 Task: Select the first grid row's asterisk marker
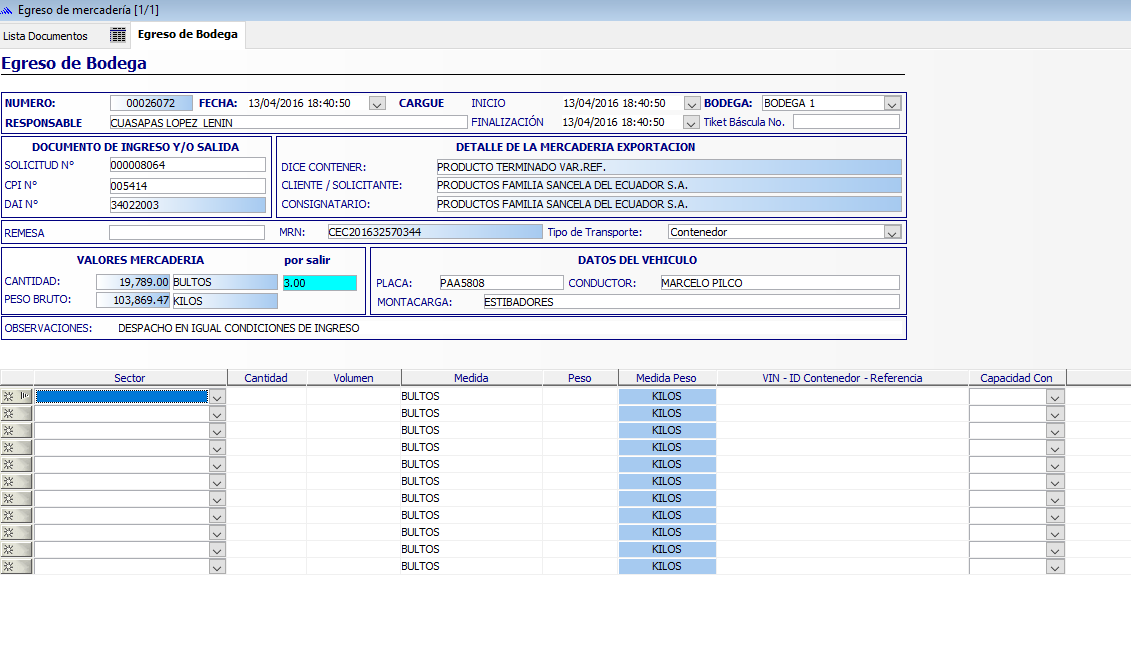click(x=9, y=396)
